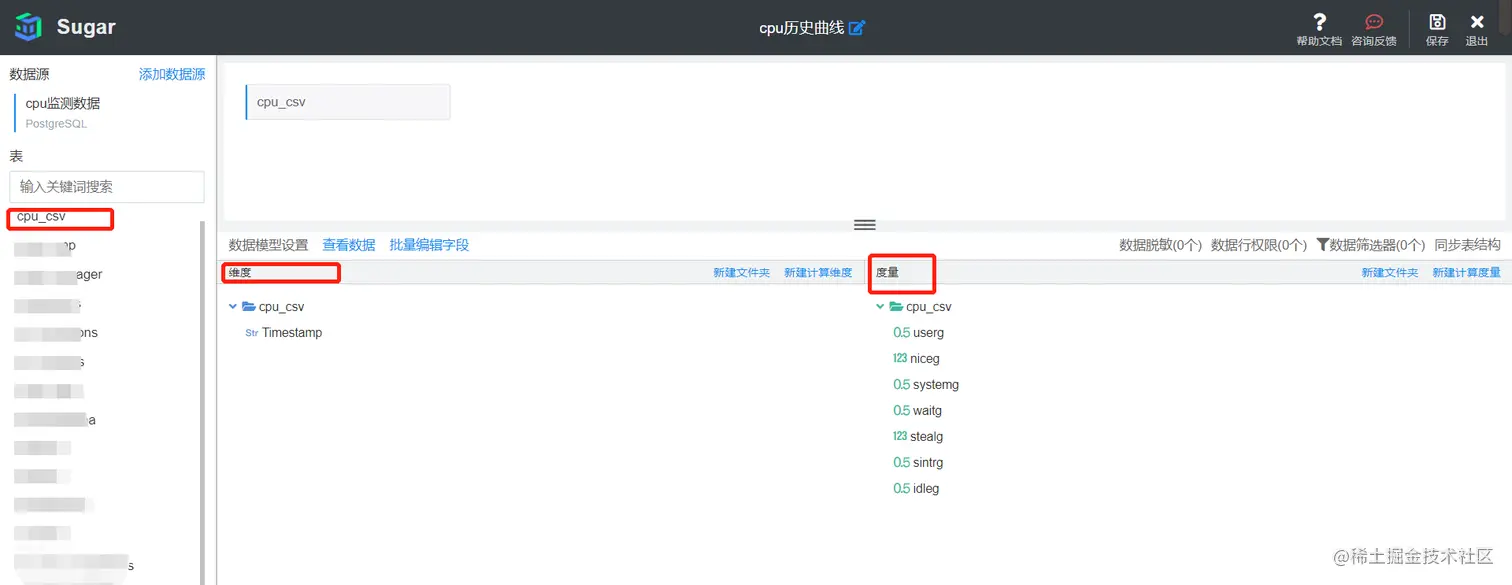The height and width of the screenshot is (585, 1512).
Task: Click the 保存 save icon
Action: (x=1437, y=22)
